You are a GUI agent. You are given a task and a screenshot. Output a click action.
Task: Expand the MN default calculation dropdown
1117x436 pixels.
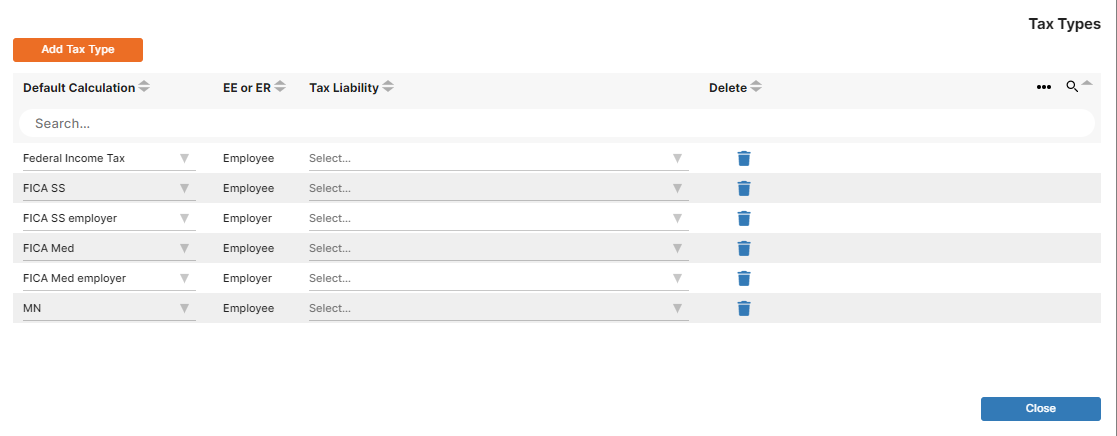(109, 308)
